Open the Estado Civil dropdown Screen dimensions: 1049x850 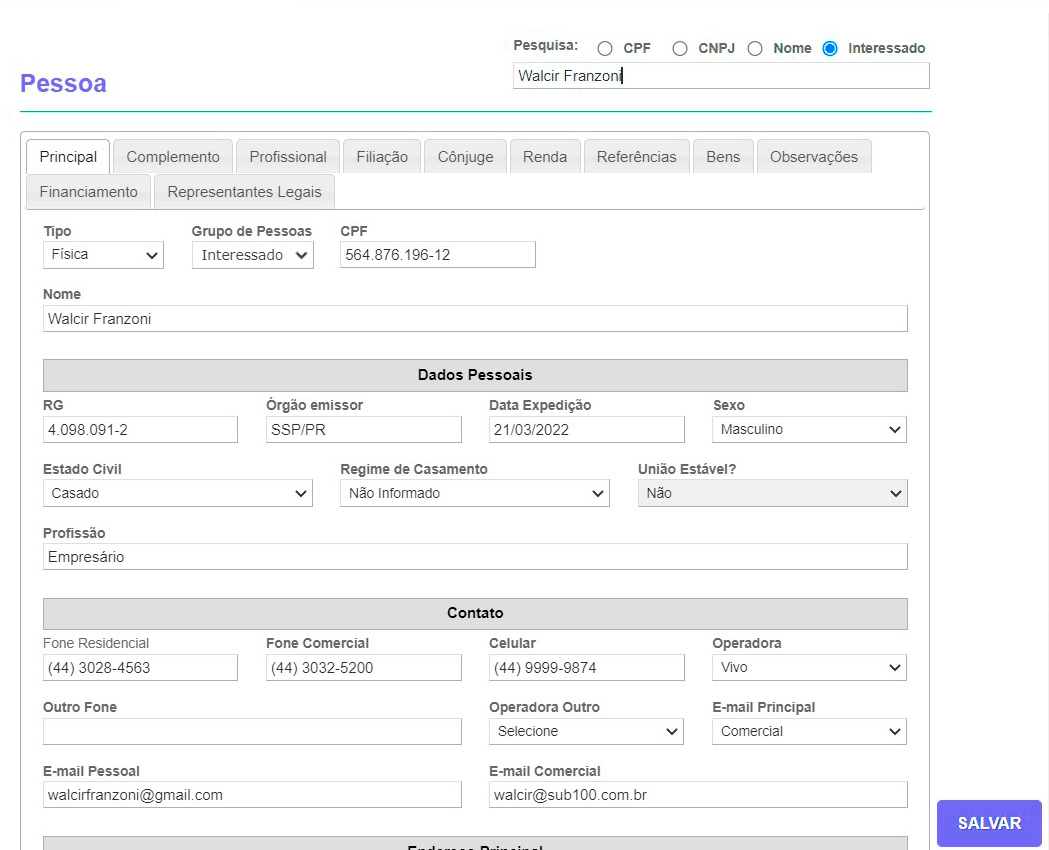pyautogui.click(x=177, y=493)
